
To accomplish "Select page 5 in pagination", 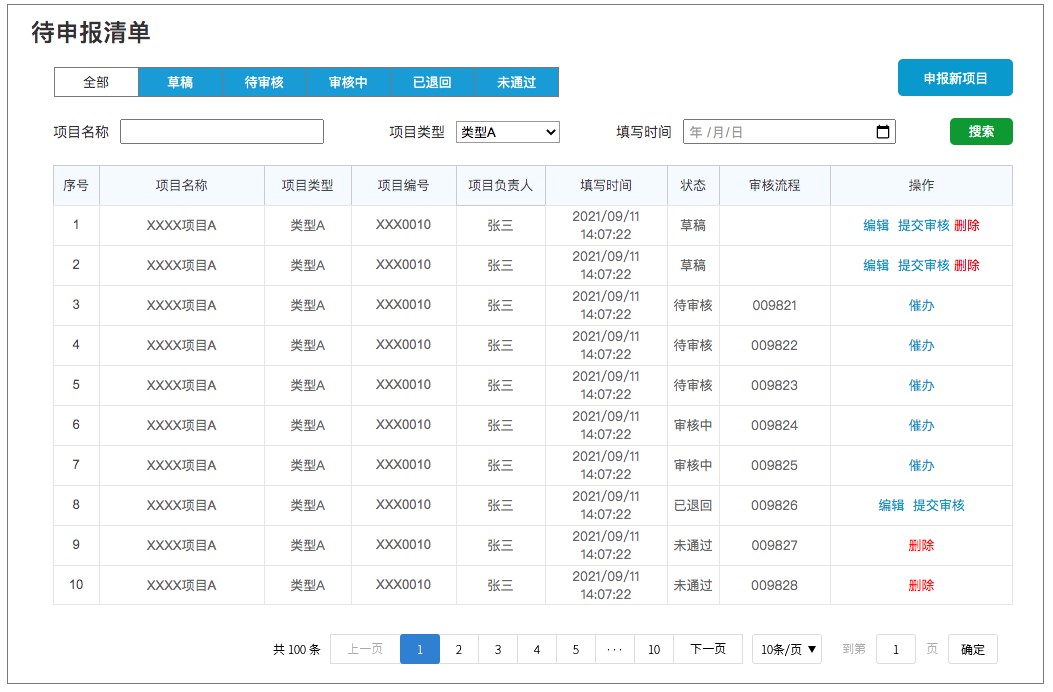I will (x=576, y=649).
